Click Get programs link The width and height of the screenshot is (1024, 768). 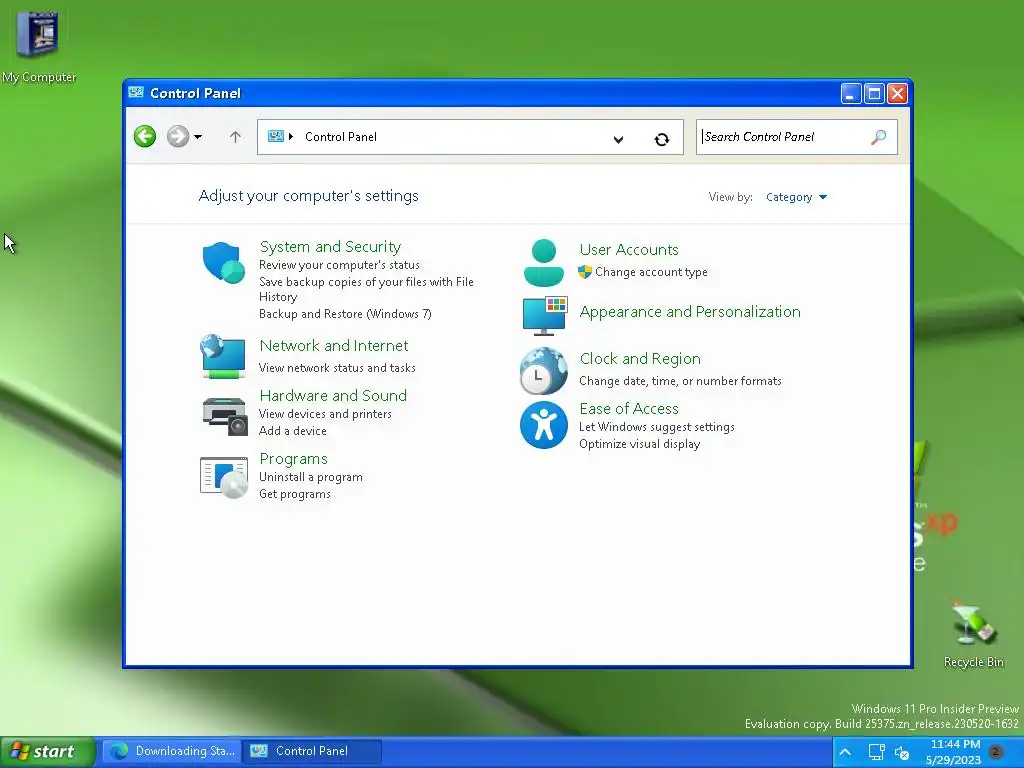[x=295, y=494]
